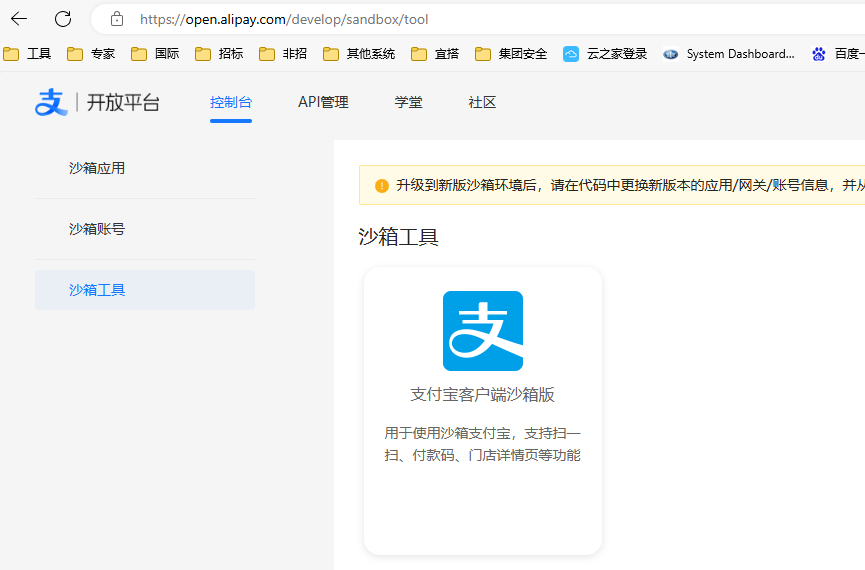Open the System Dashboard bookmark
This screenshot has width=865, height=570.
(x=729, y=54)
